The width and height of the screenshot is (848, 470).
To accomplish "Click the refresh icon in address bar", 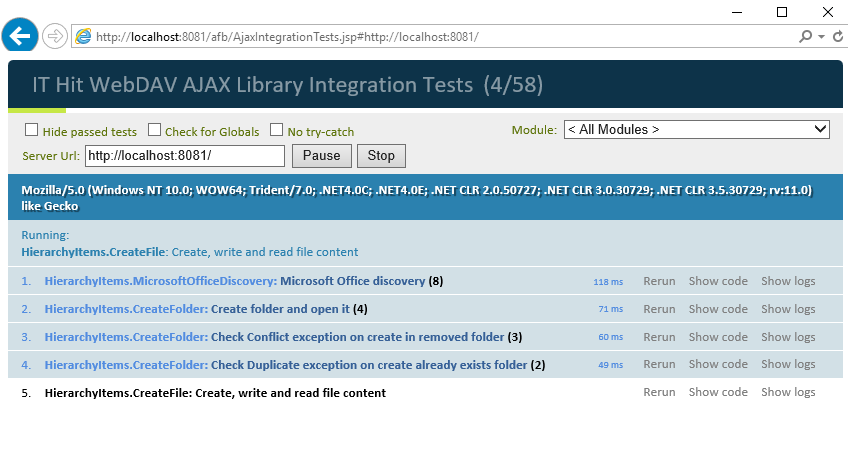I will point(838,36).
